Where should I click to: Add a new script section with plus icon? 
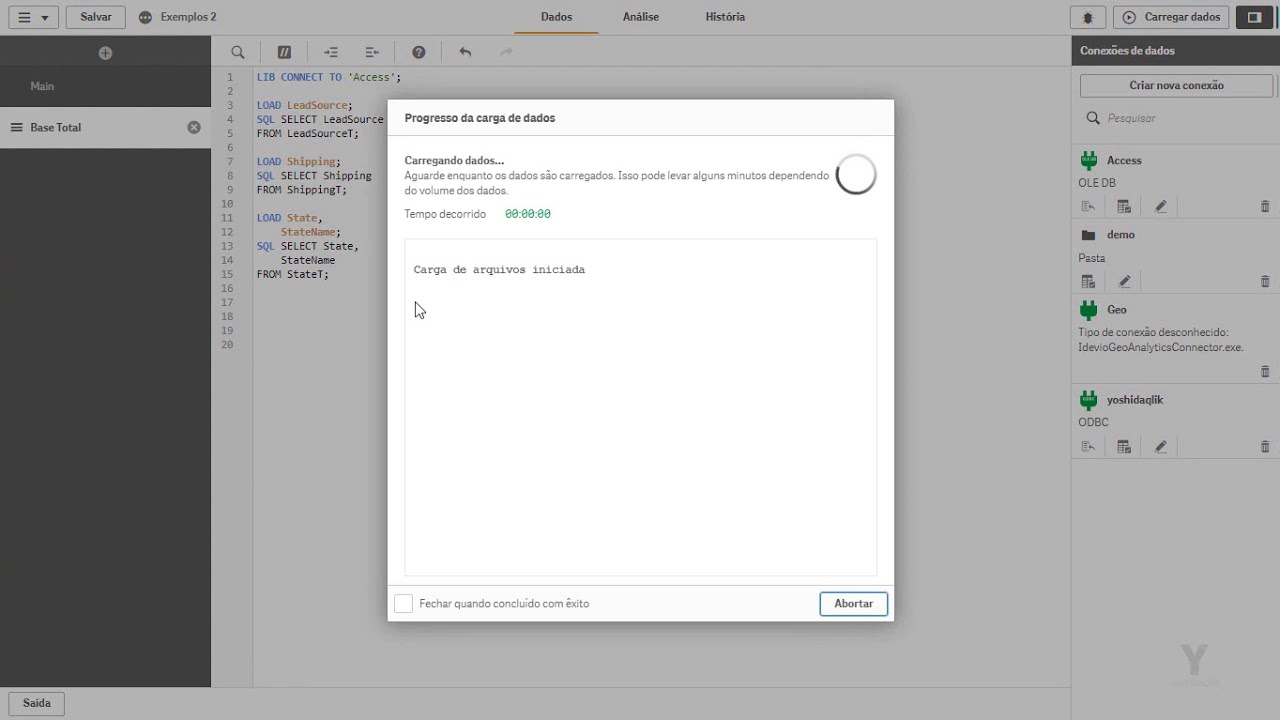coord(105,53)
